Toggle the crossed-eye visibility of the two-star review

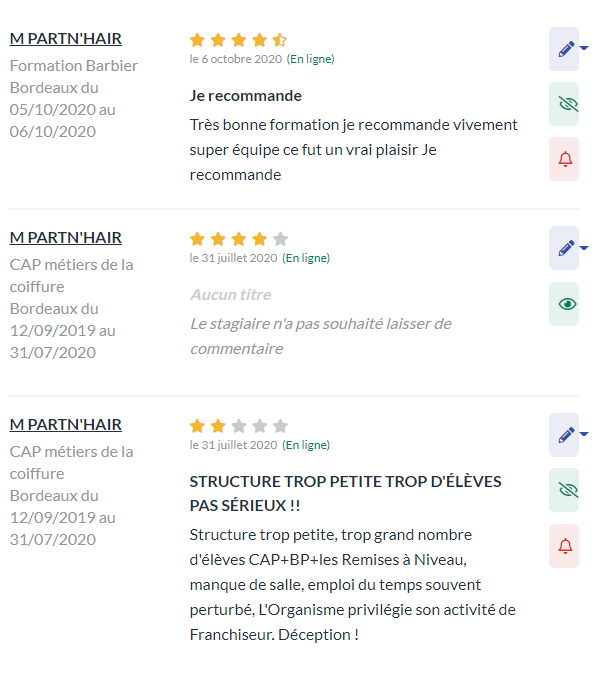564,490
